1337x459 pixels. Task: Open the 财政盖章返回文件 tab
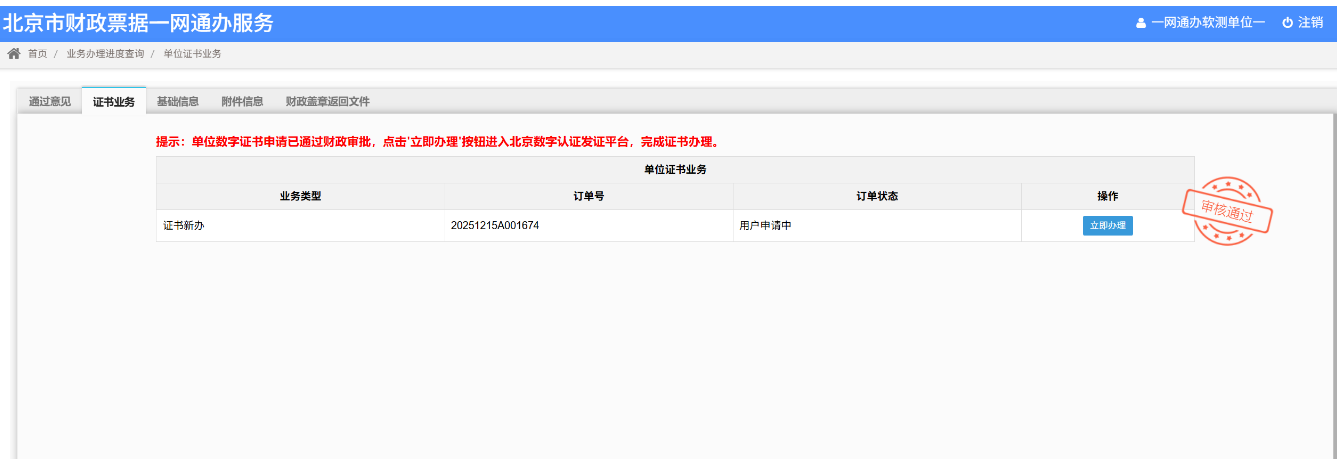point(327,101)
